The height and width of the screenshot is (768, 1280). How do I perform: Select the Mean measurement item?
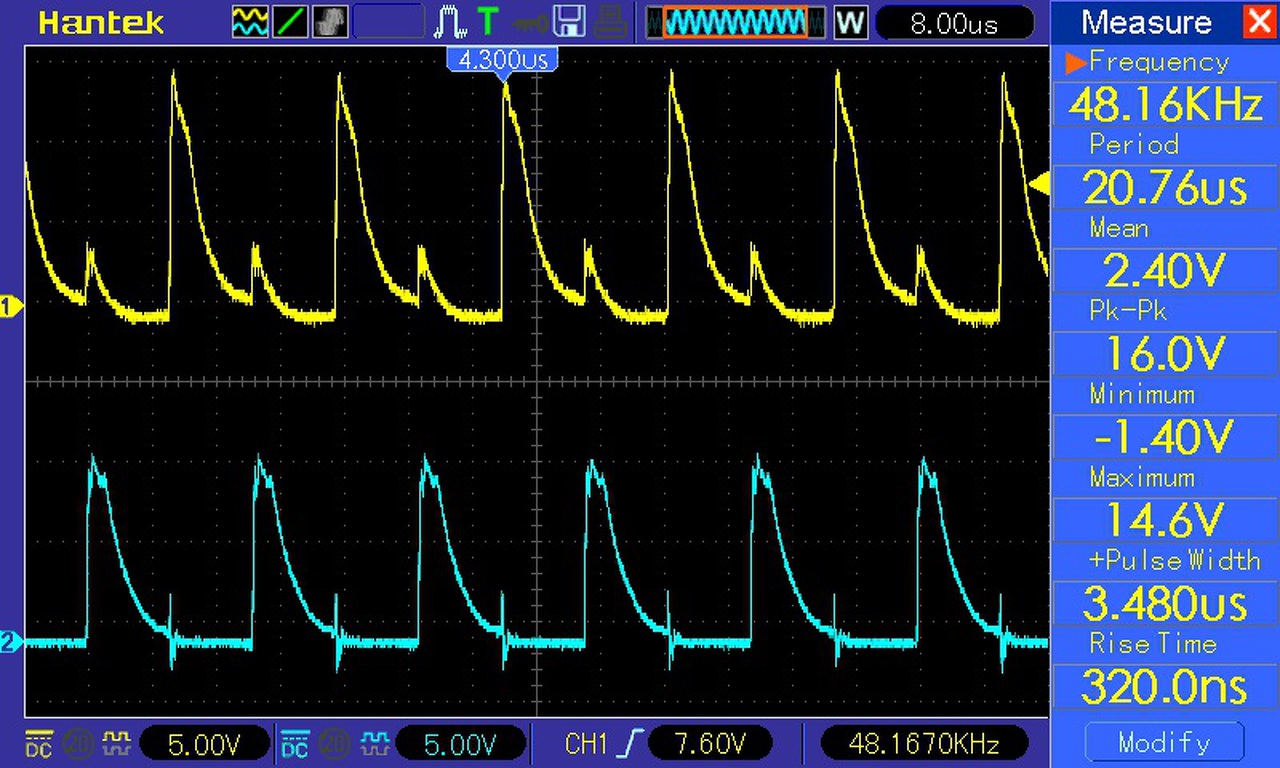click(1119, 228)
